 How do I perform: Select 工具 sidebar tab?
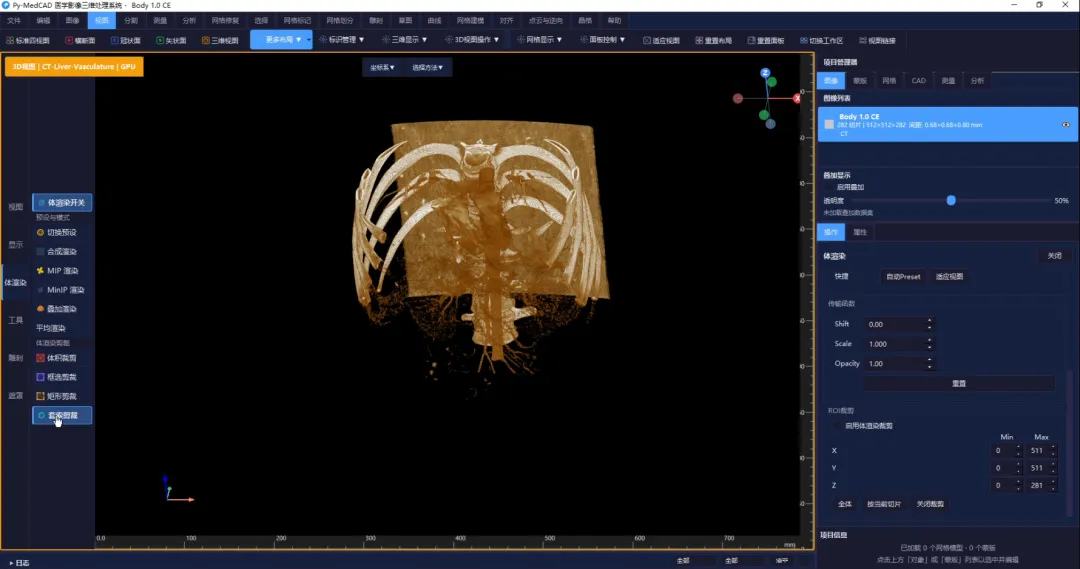[x=15, y=320]
